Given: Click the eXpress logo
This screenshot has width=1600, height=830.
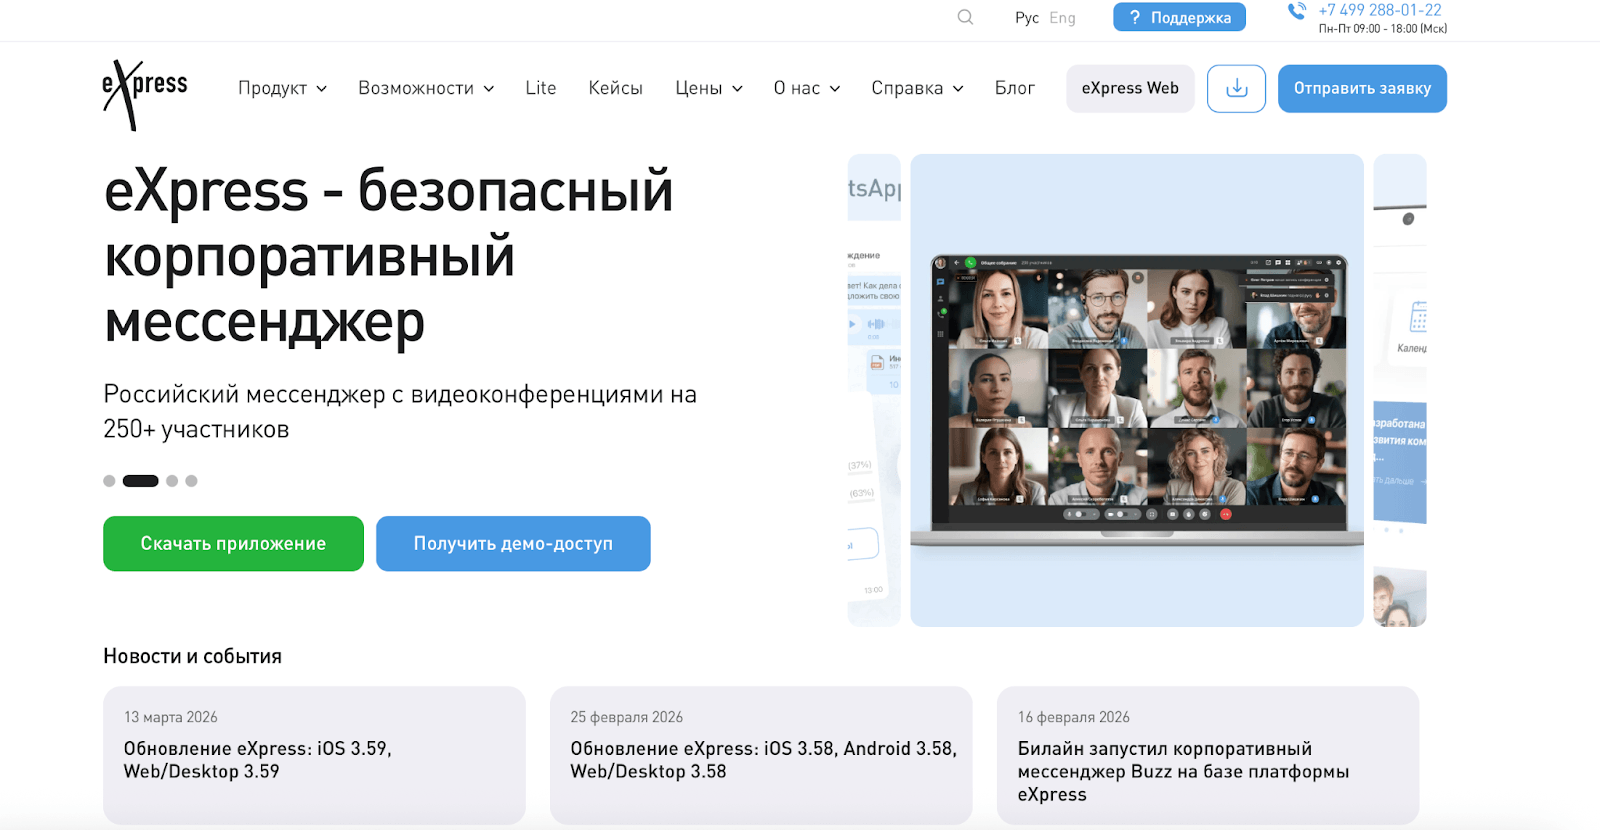Looking at the screenshot, I should [144, 93].
